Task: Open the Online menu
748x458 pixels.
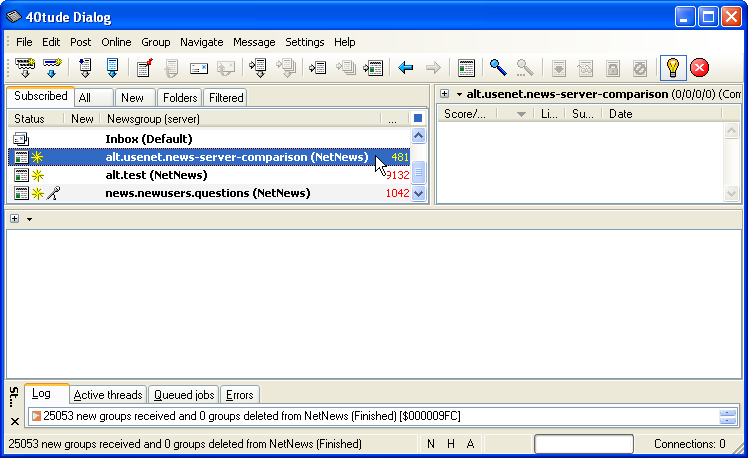Action: point(116,42)
